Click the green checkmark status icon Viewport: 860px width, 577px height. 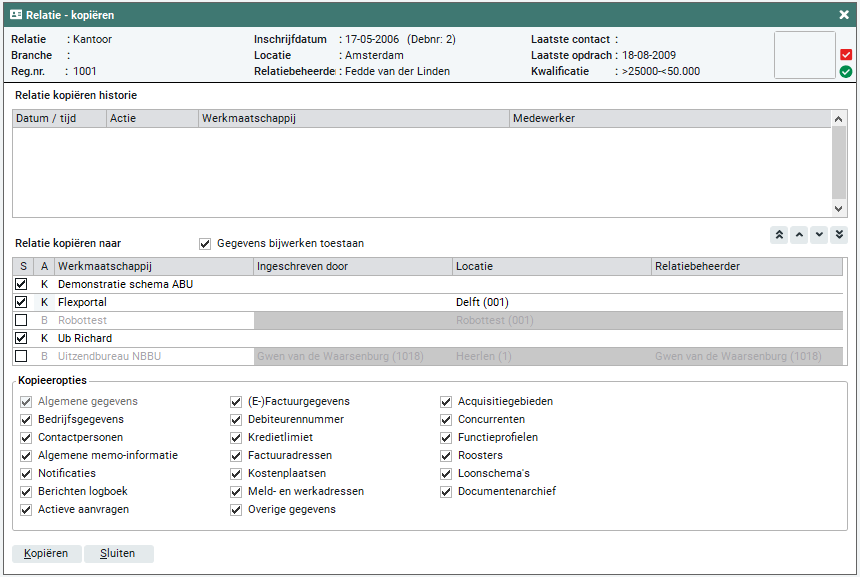point(846,72)
